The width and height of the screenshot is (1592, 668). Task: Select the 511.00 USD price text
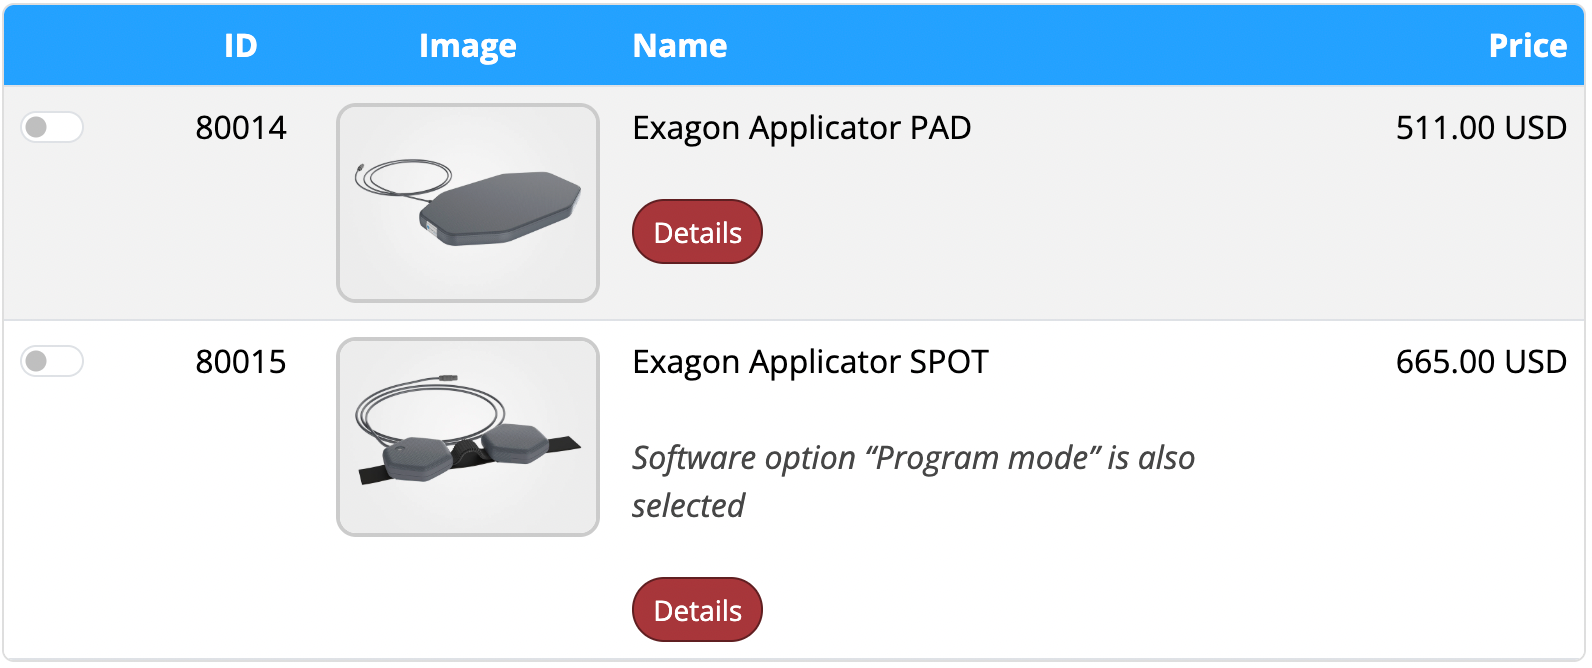click(1481, 128)
